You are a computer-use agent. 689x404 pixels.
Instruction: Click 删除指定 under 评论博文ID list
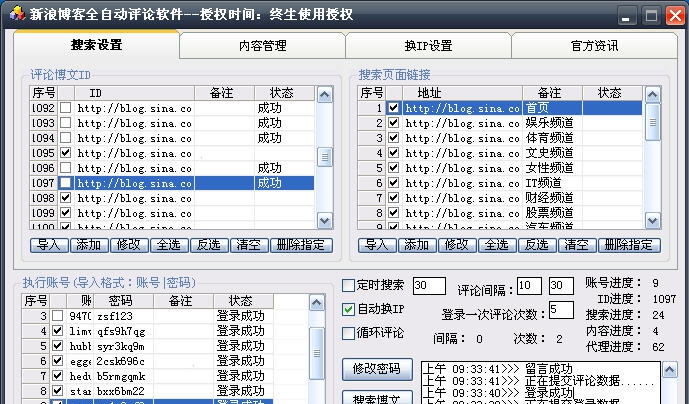click(x=301, y=245)
